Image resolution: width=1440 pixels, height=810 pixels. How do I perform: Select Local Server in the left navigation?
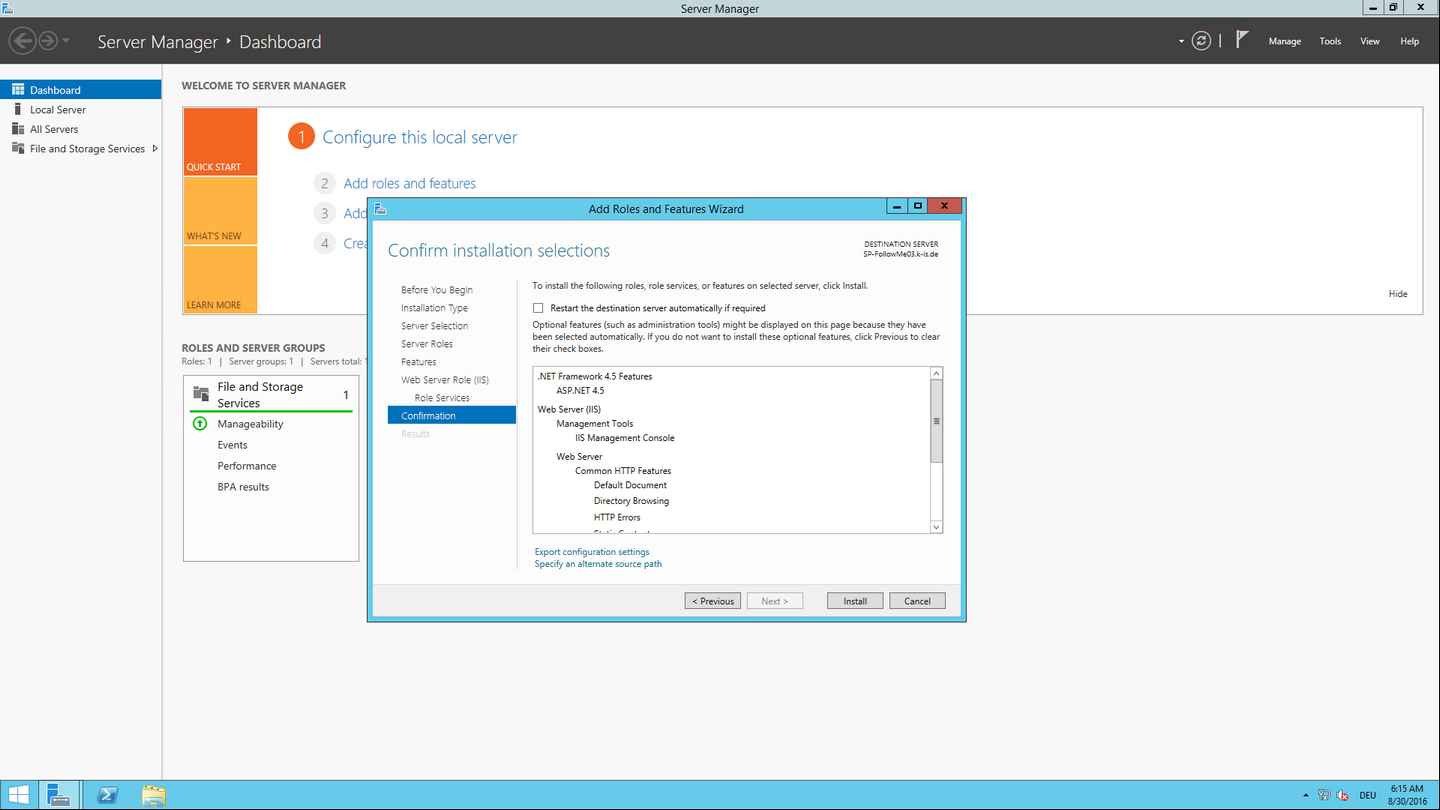(x=80, y=109)
